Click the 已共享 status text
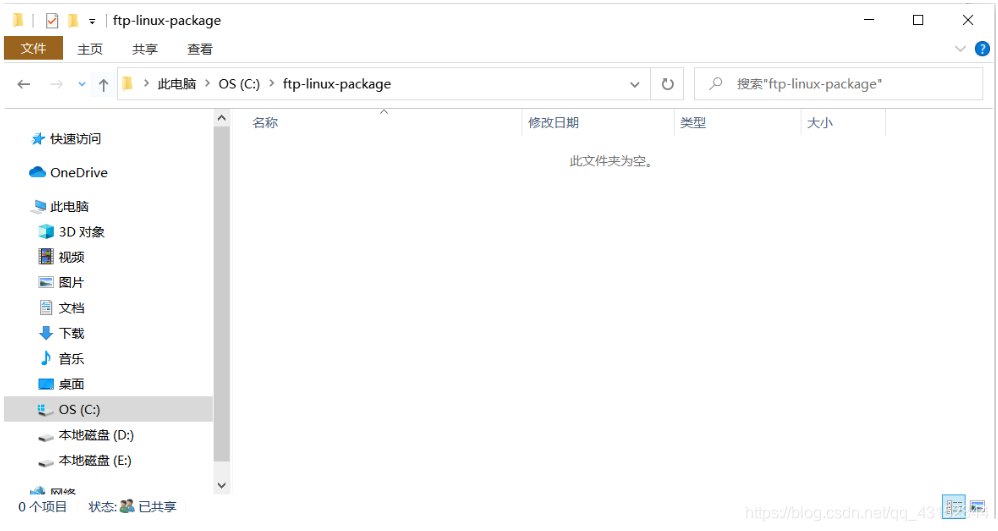This screenshot has height=531, width=998. point(157,507)
